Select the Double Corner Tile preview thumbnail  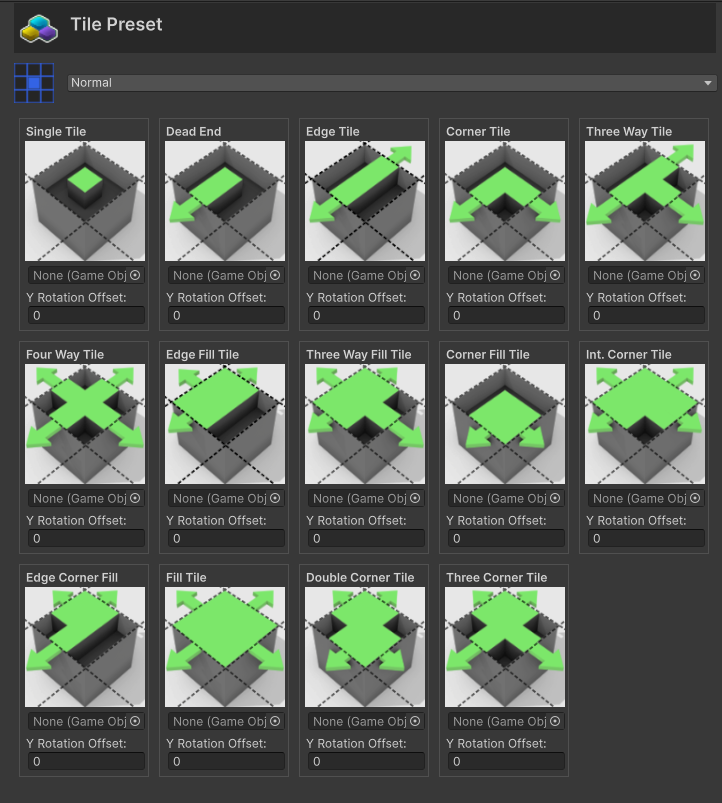pos(365,647)
